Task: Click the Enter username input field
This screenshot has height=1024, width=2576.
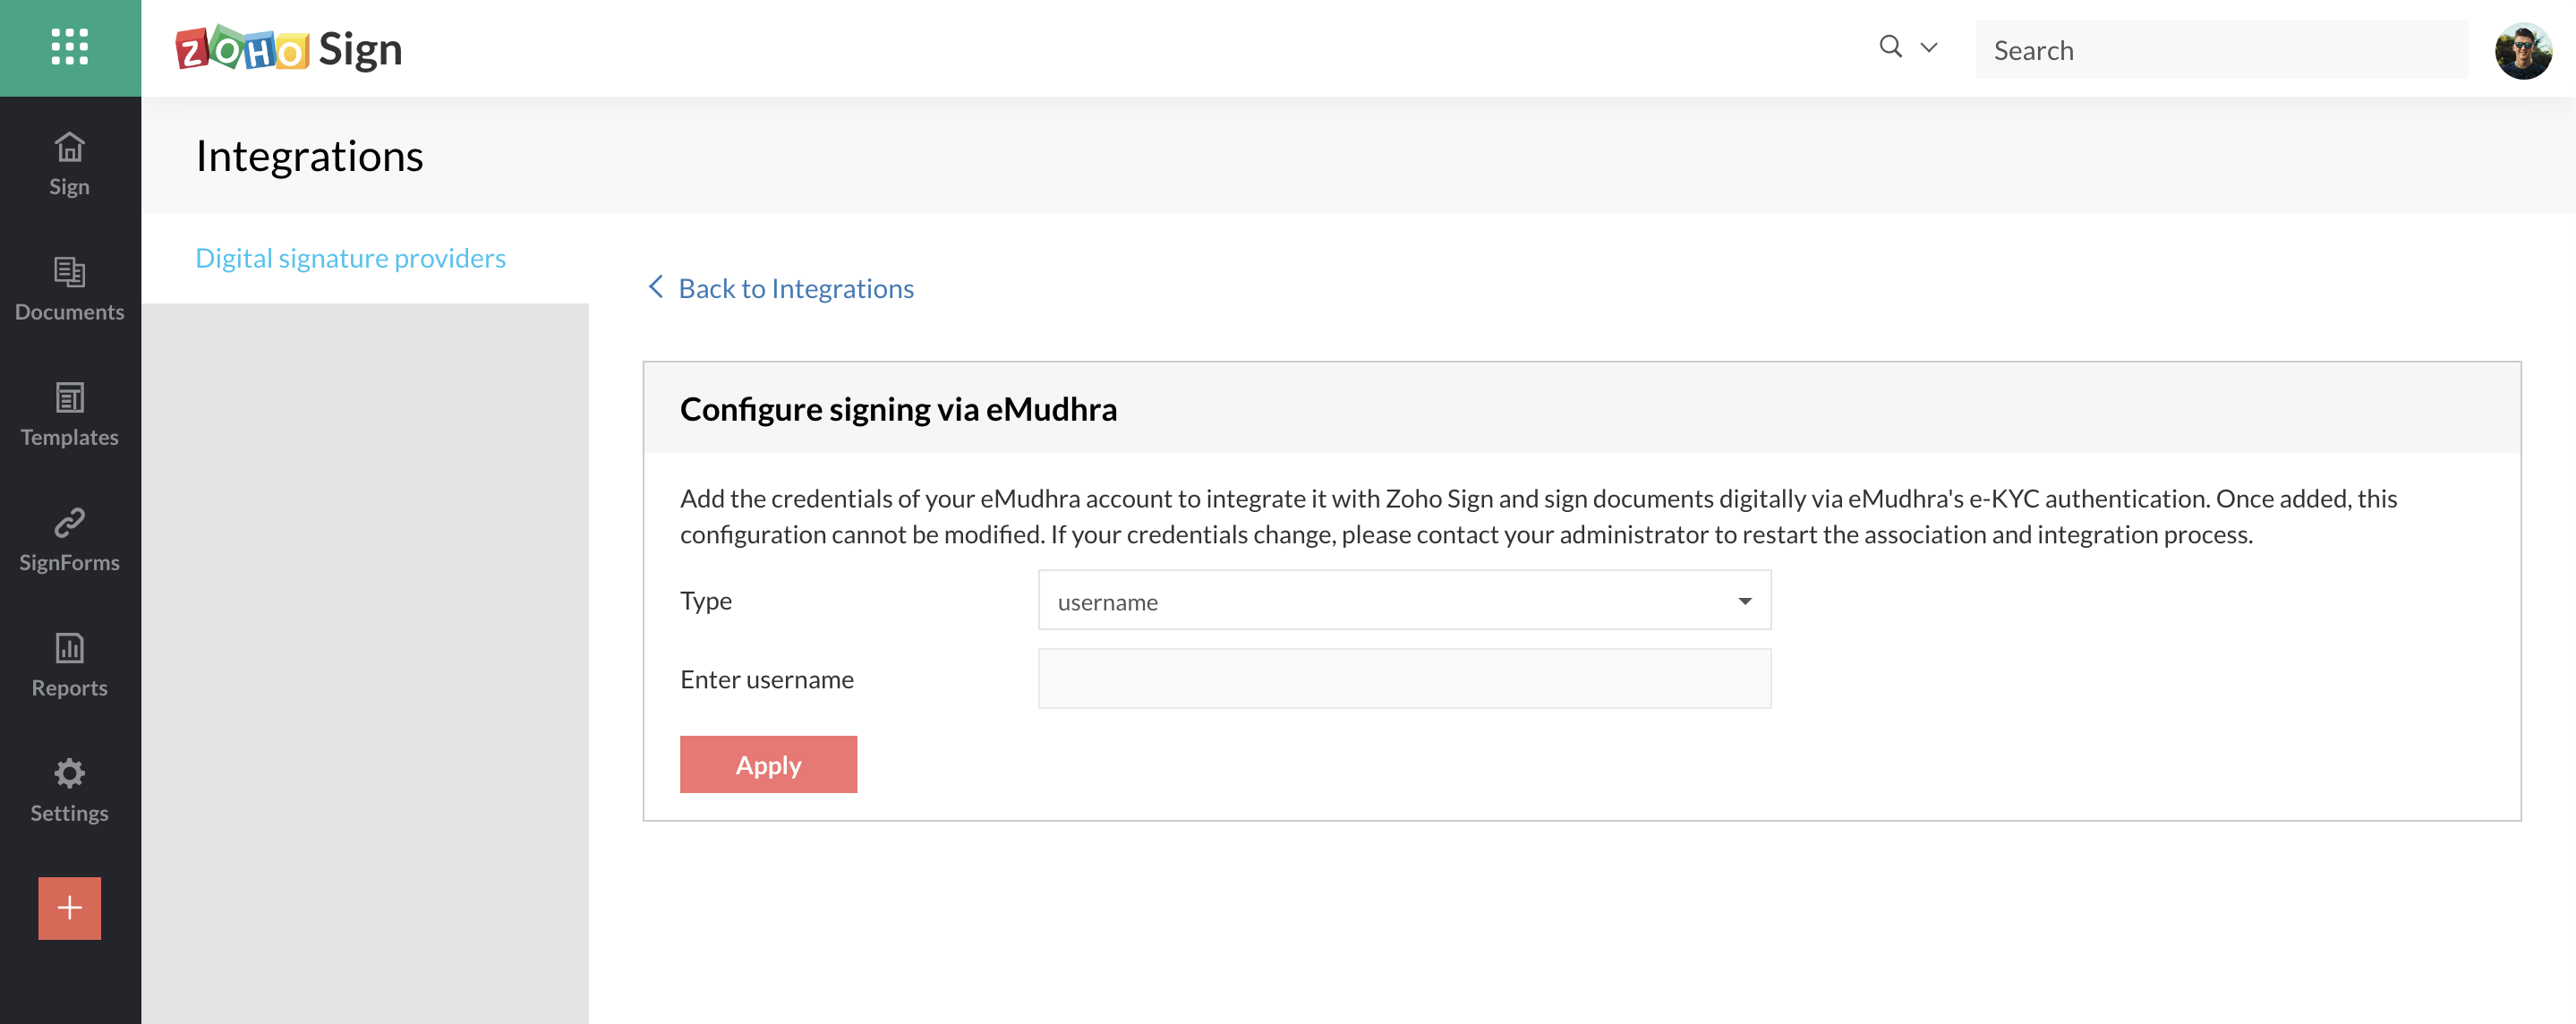Action: tap(1404, 679)
